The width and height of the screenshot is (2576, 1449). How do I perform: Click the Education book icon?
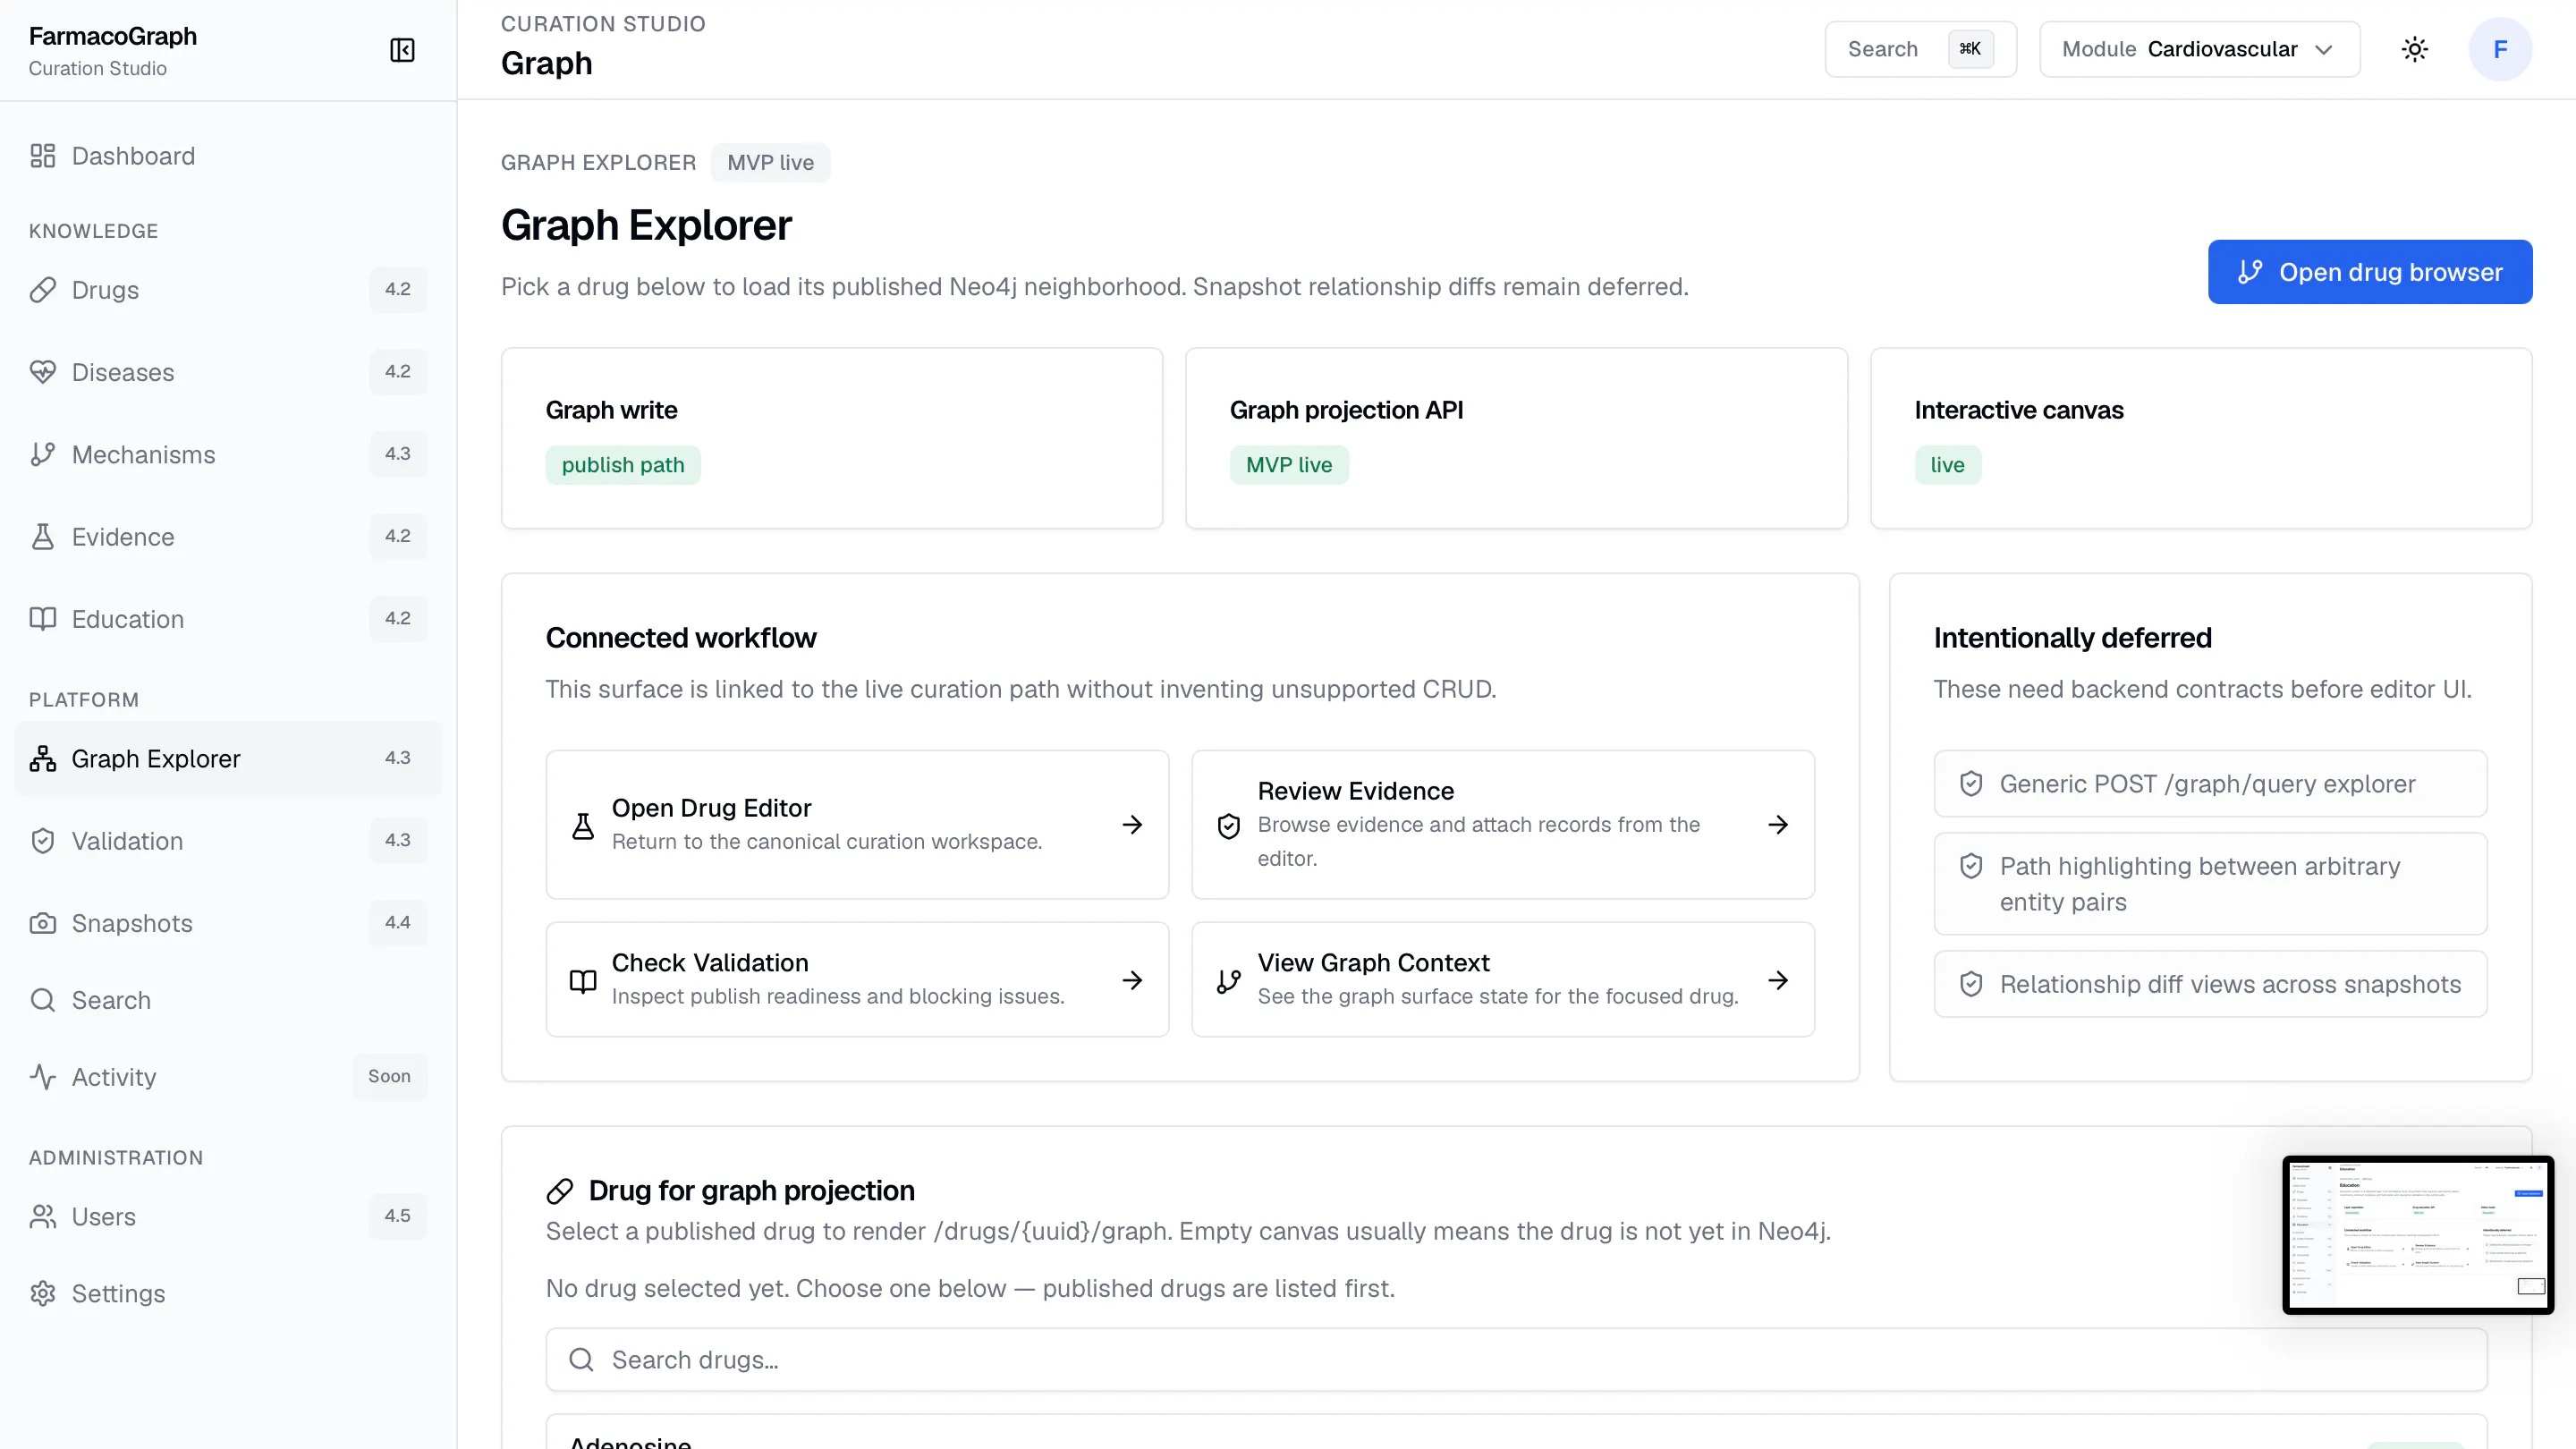(x=42, y=619)
